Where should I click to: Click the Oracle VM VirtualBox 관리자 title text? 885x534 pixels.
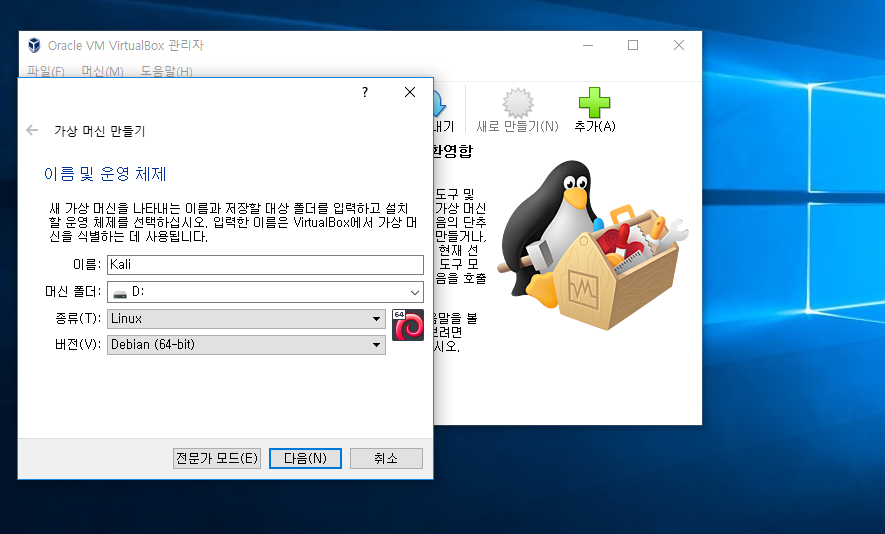pos(126,45)
